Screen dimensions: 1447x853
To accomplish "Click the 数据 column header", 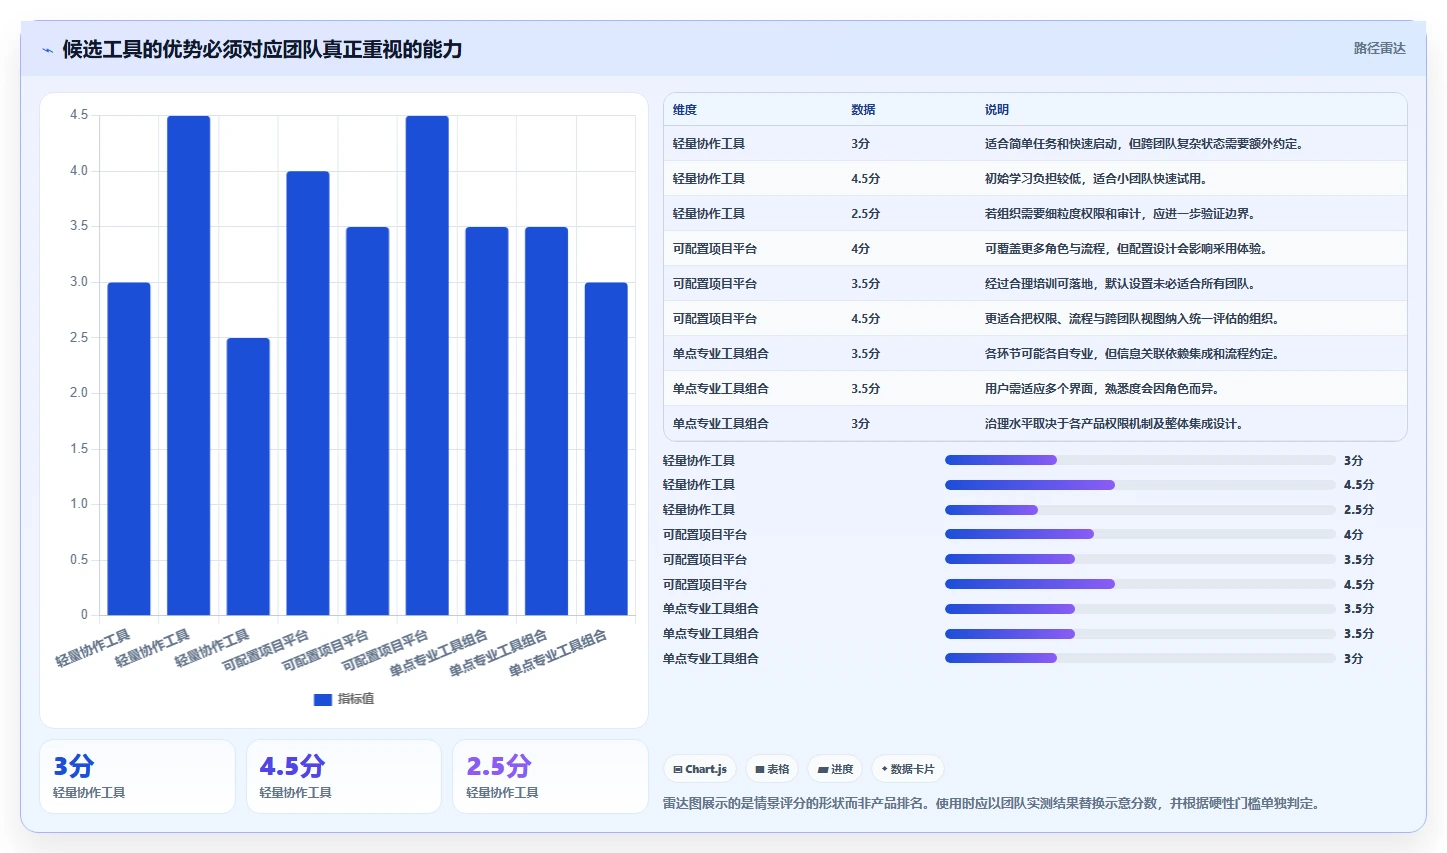I will coord(863,110).
